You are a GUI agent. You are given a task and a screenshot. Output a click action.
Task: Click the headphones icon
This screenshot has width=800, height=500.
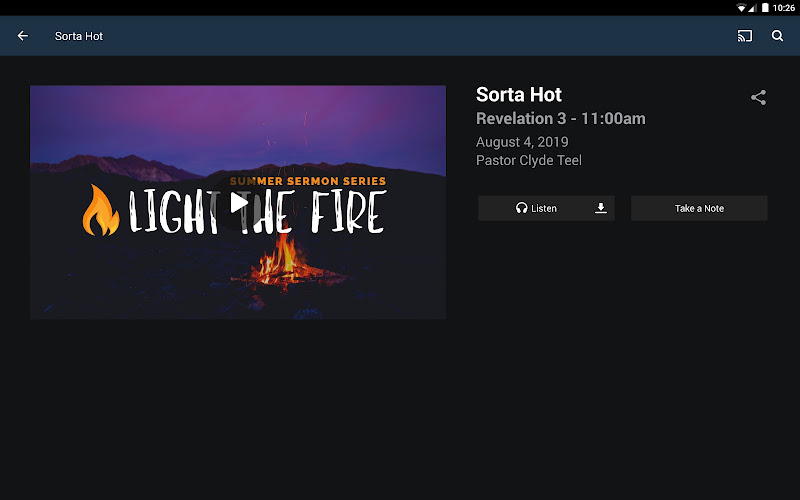(521, 208)
